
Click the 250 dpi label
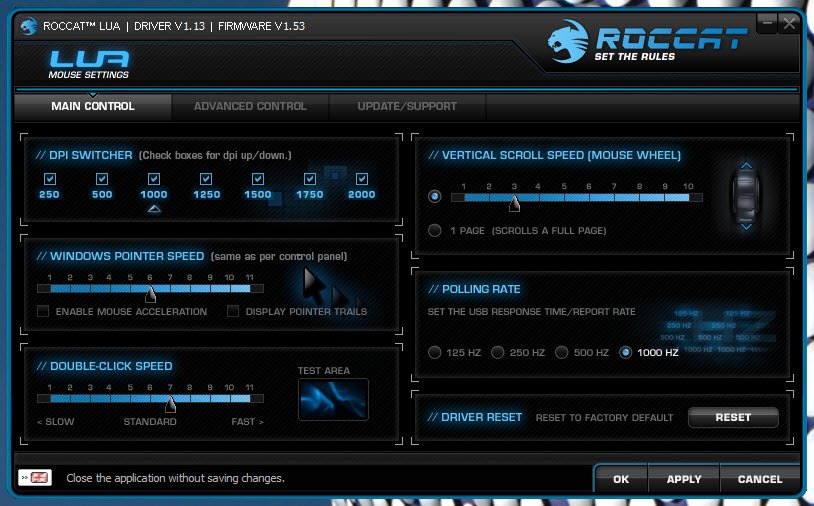click(49, 195)
